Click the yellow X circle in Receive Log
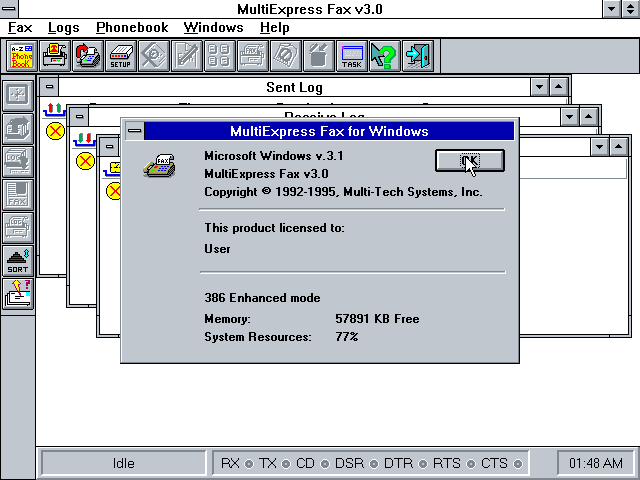This screenshot has height=480, width=640. tap(85, 161)
